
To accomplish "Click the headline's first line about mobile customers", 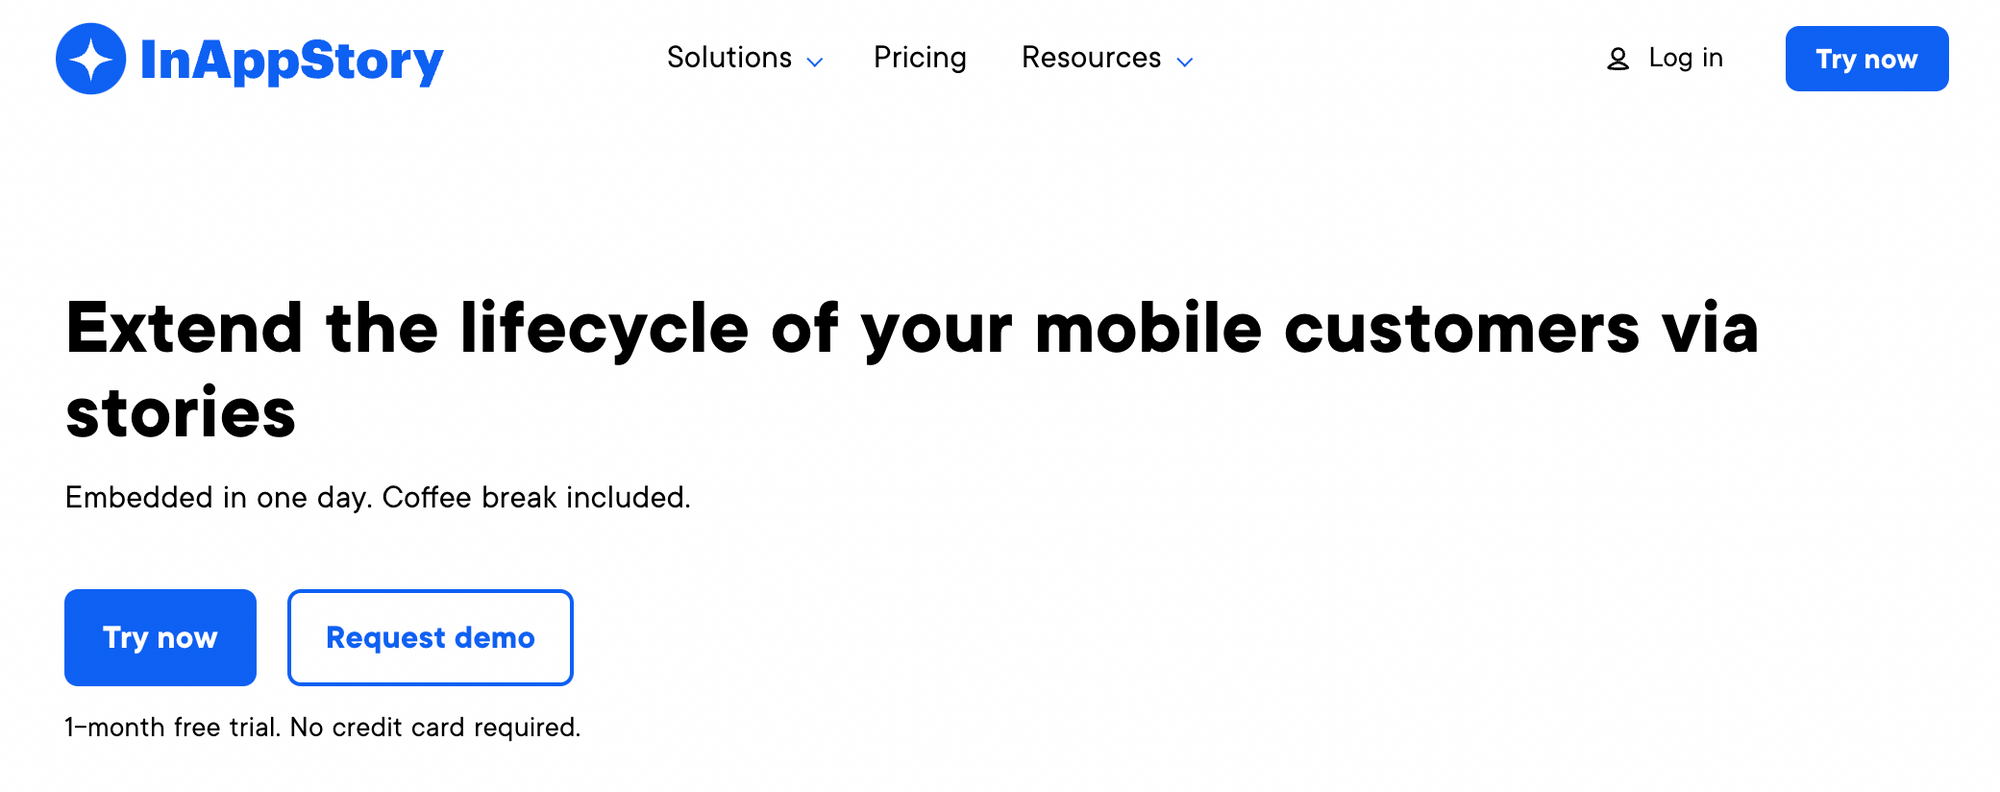I will pos(911,328).
